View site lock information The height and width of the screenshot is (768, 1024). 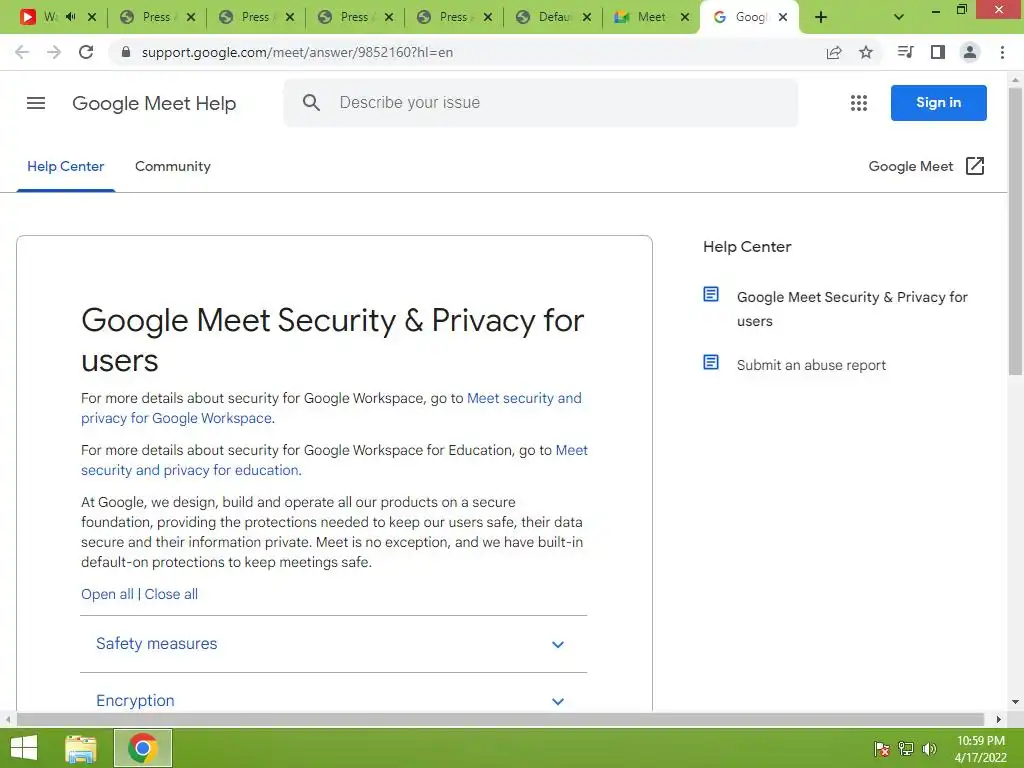(x=126, y=52)
